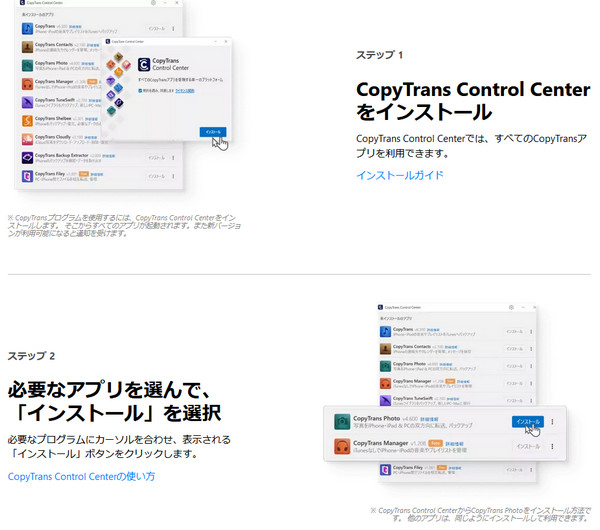600x530 pixels.
Task: Click the enlarged CopyTrans Manager name text
Action: pyautogui.click(x=380, y=443)
